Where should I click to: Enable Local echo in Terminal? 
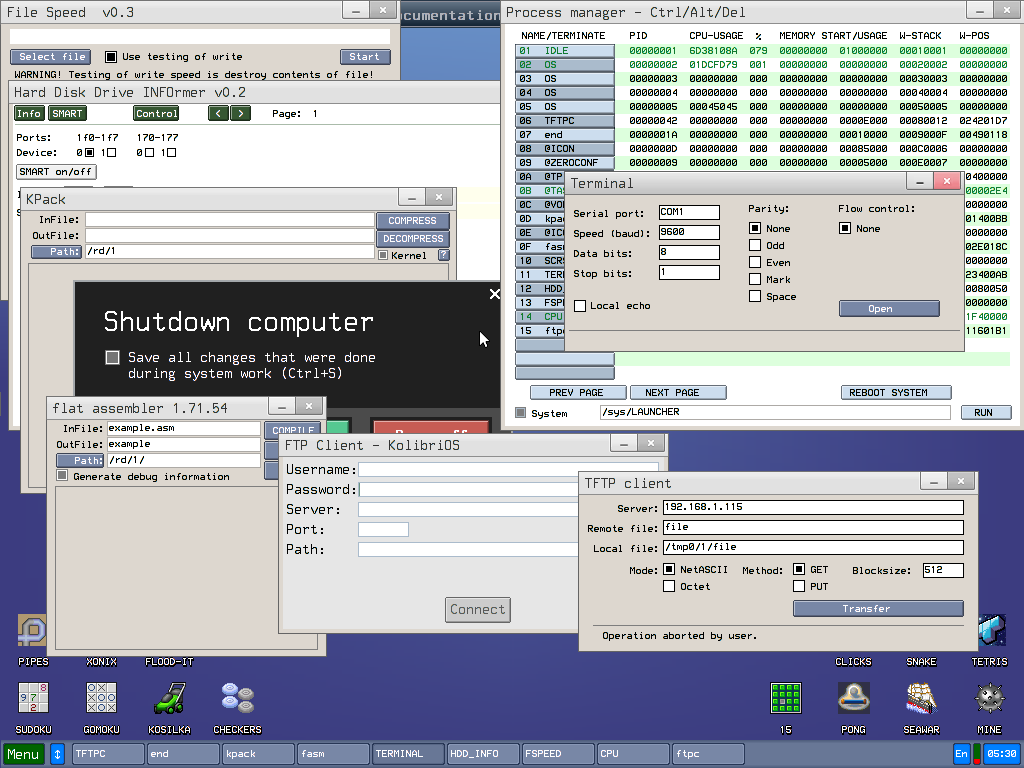coord(581,306)
